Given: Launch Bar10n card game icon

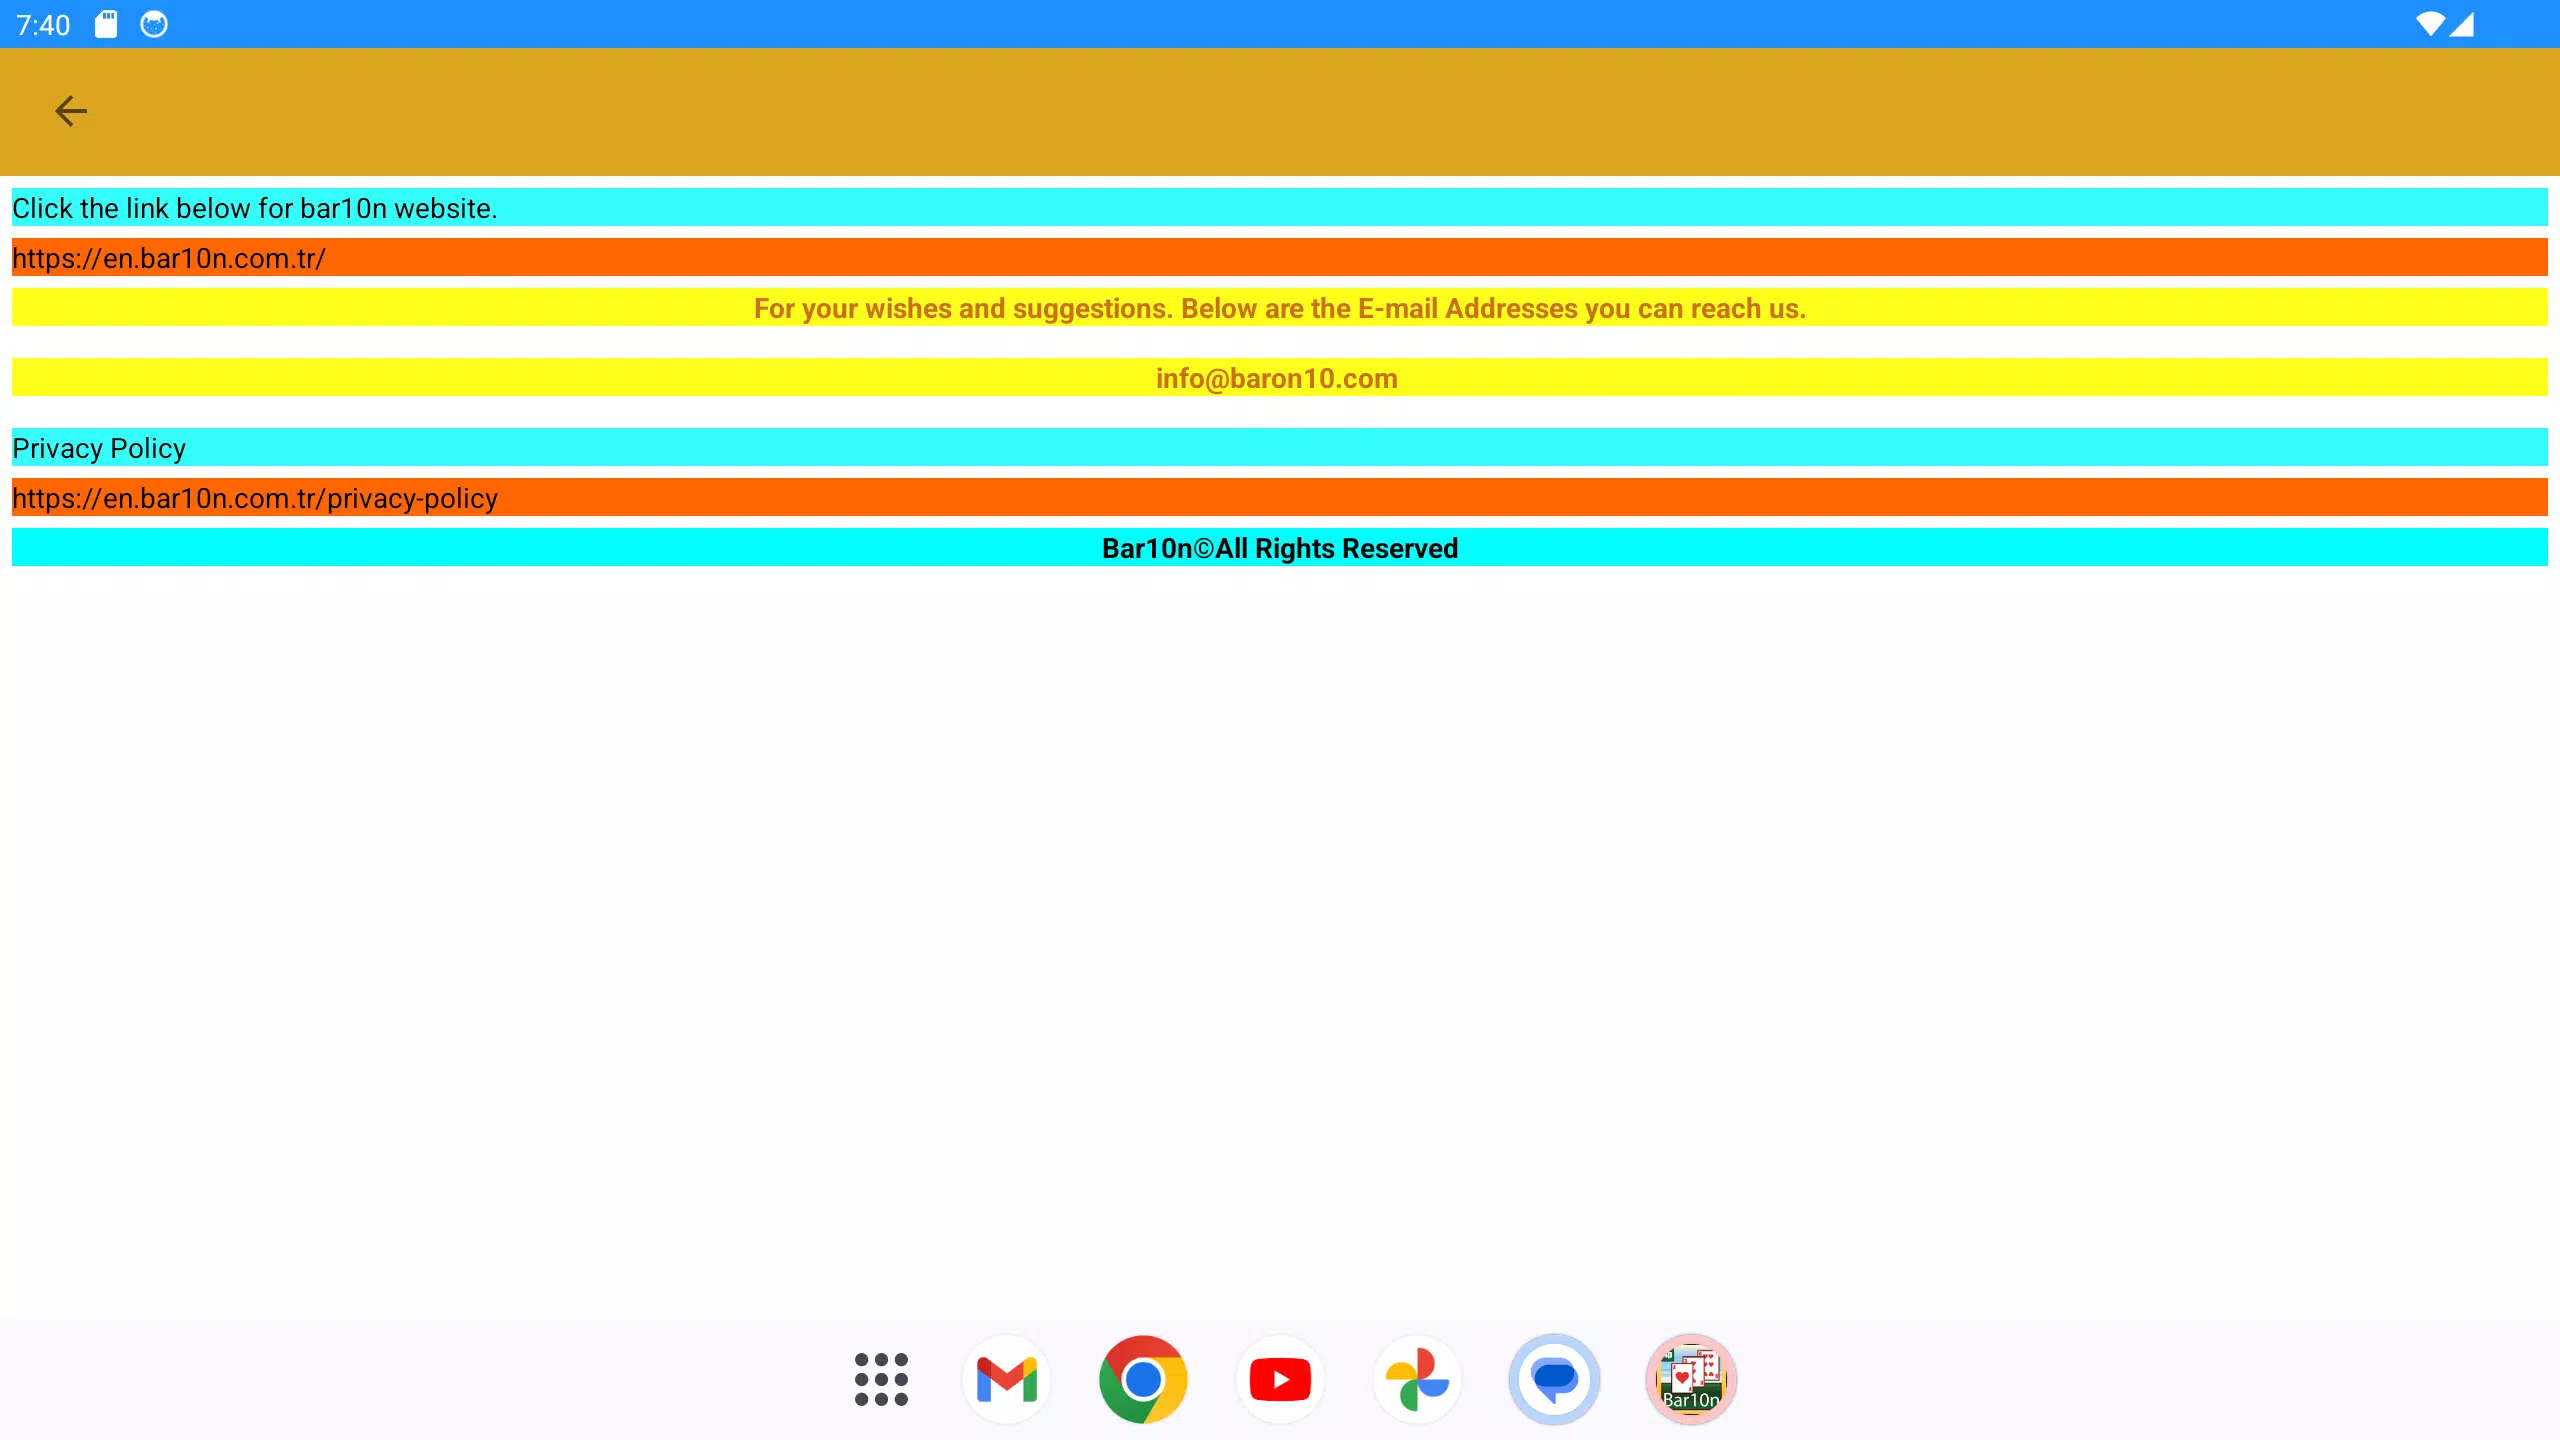Looking at the screenshot, I should pos(1691,1380).
